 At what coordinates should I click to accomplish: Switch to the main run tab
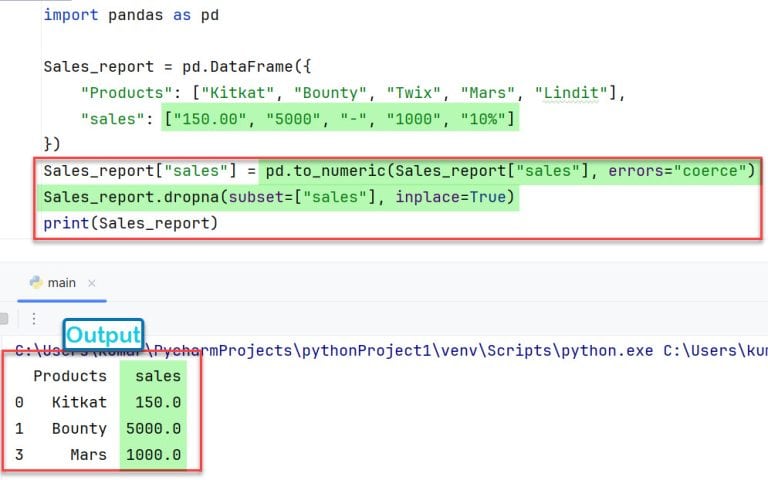[61, 283]
